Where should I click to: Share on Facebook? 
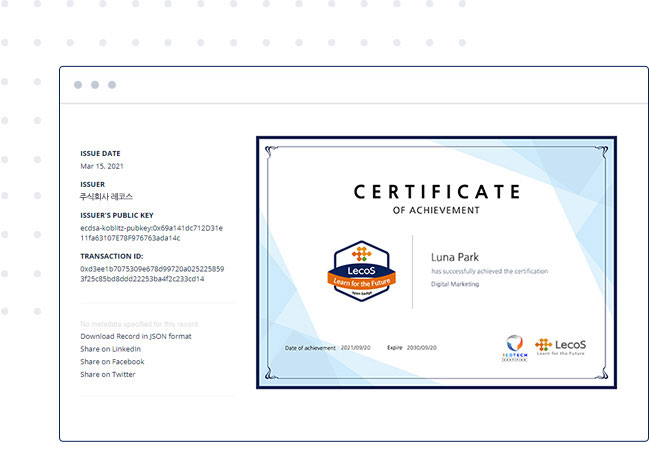pos(112,361)
